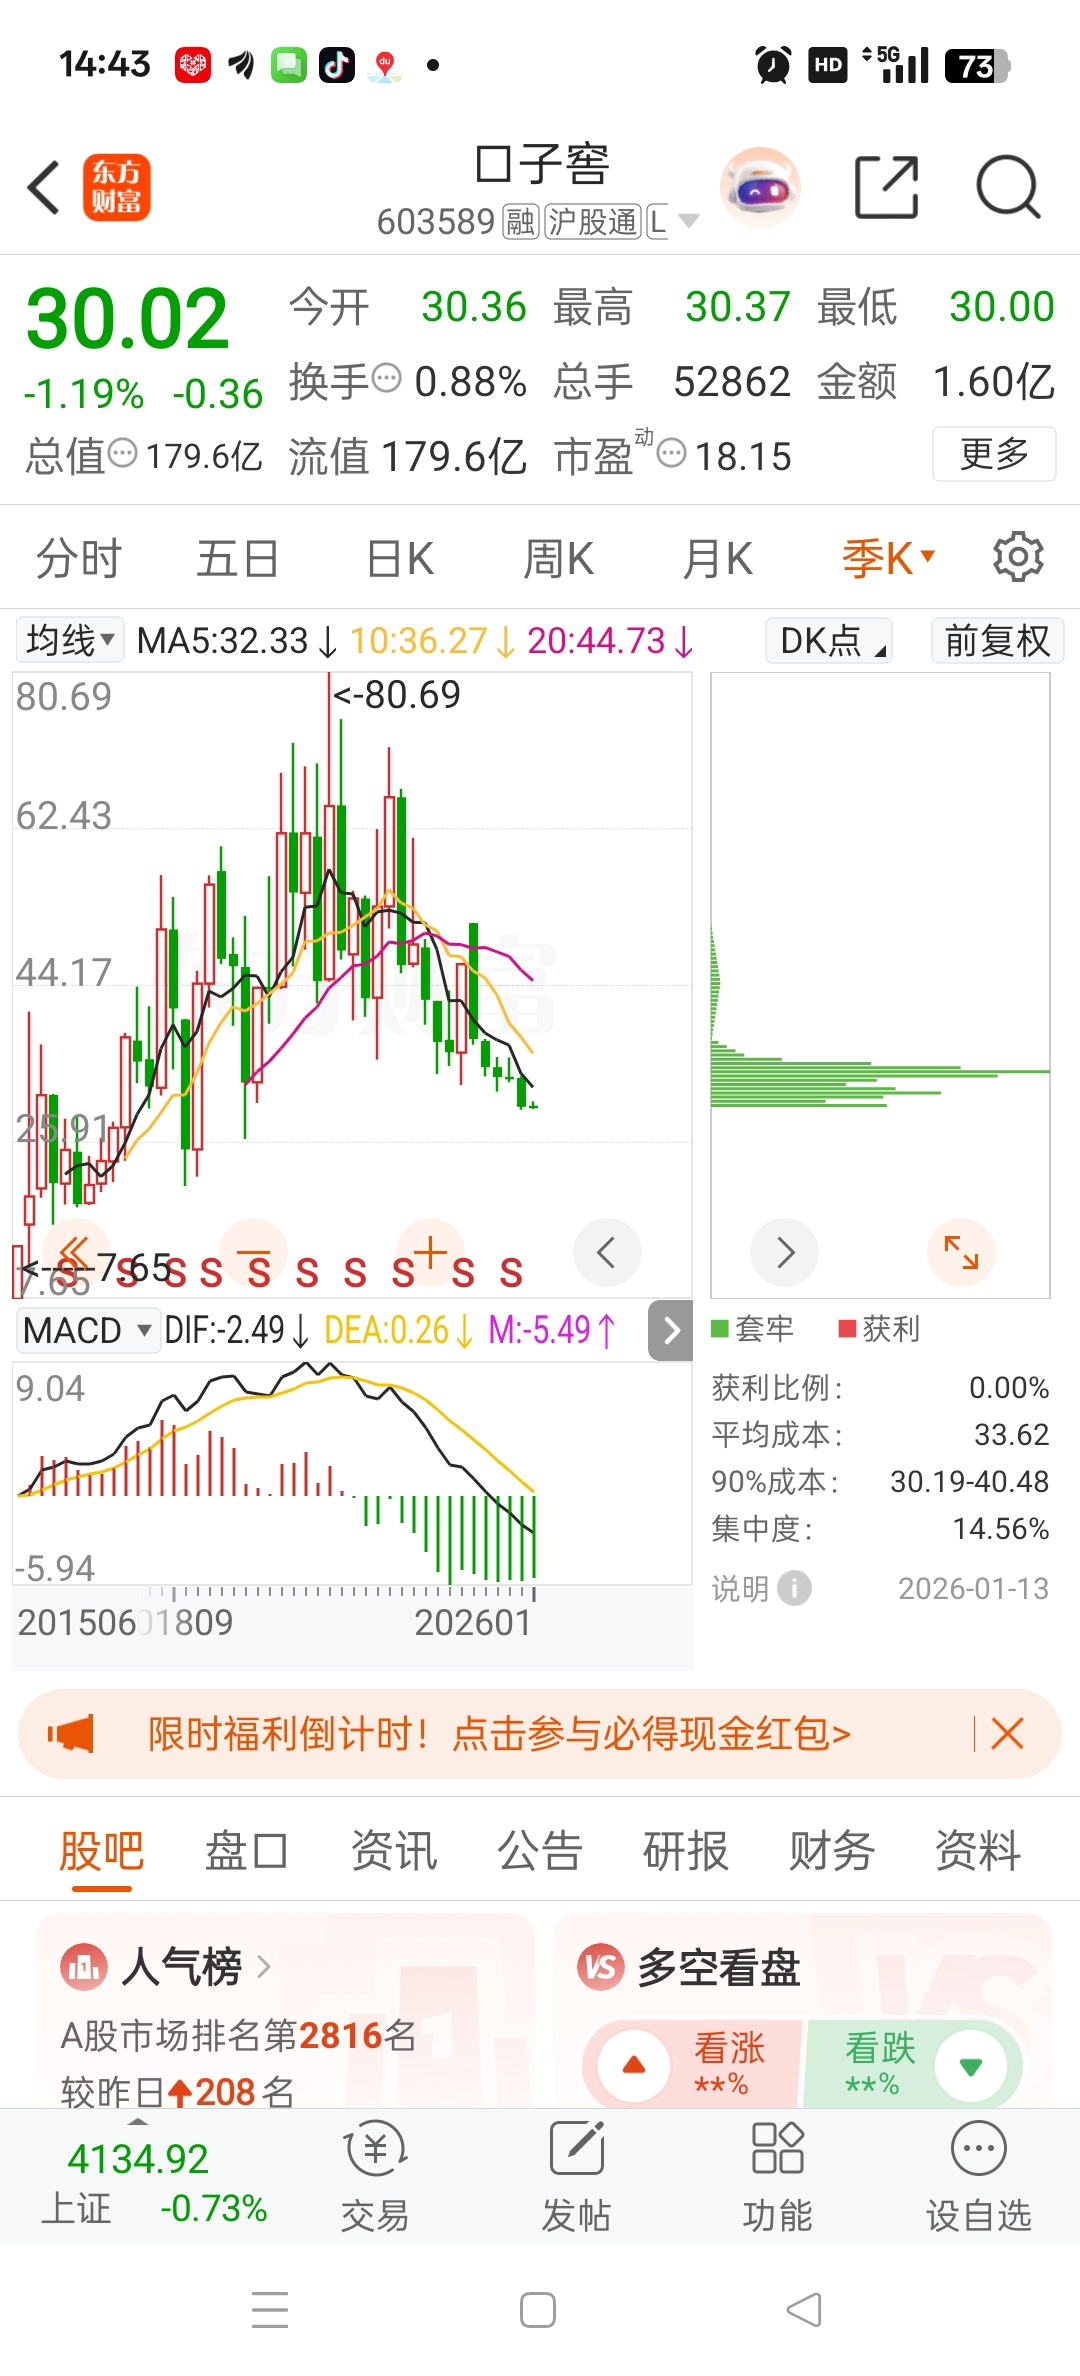
Task: Open the Eastmoney orange logo icon
Action: coord(116,187)
